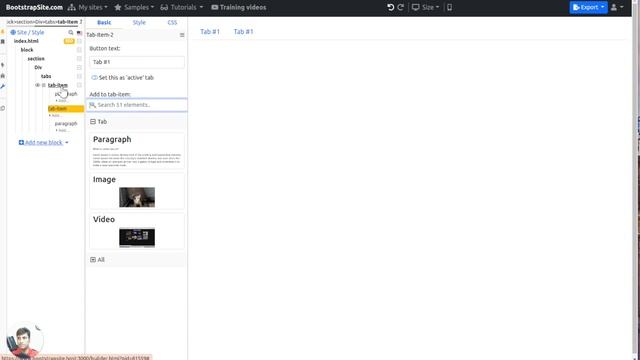Add the Image element card

137,191
